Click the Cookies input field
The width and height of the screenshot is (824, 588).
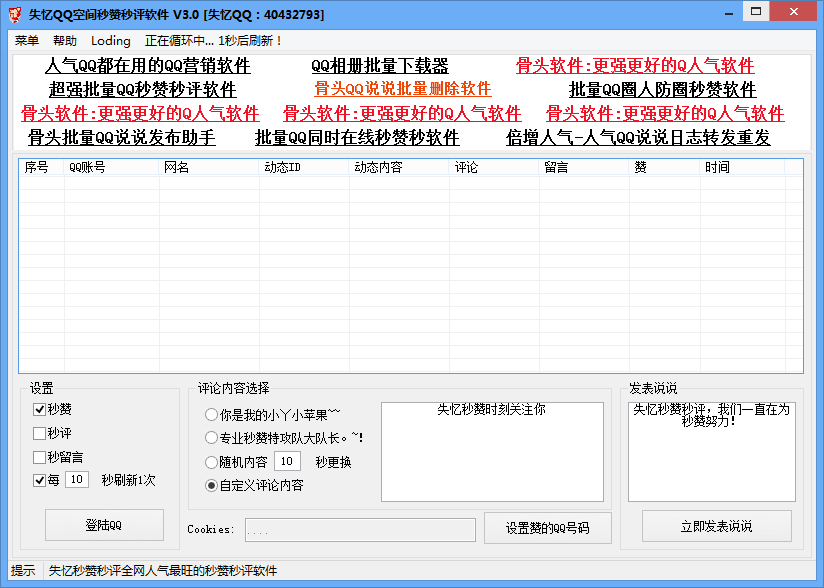[360, 530]
